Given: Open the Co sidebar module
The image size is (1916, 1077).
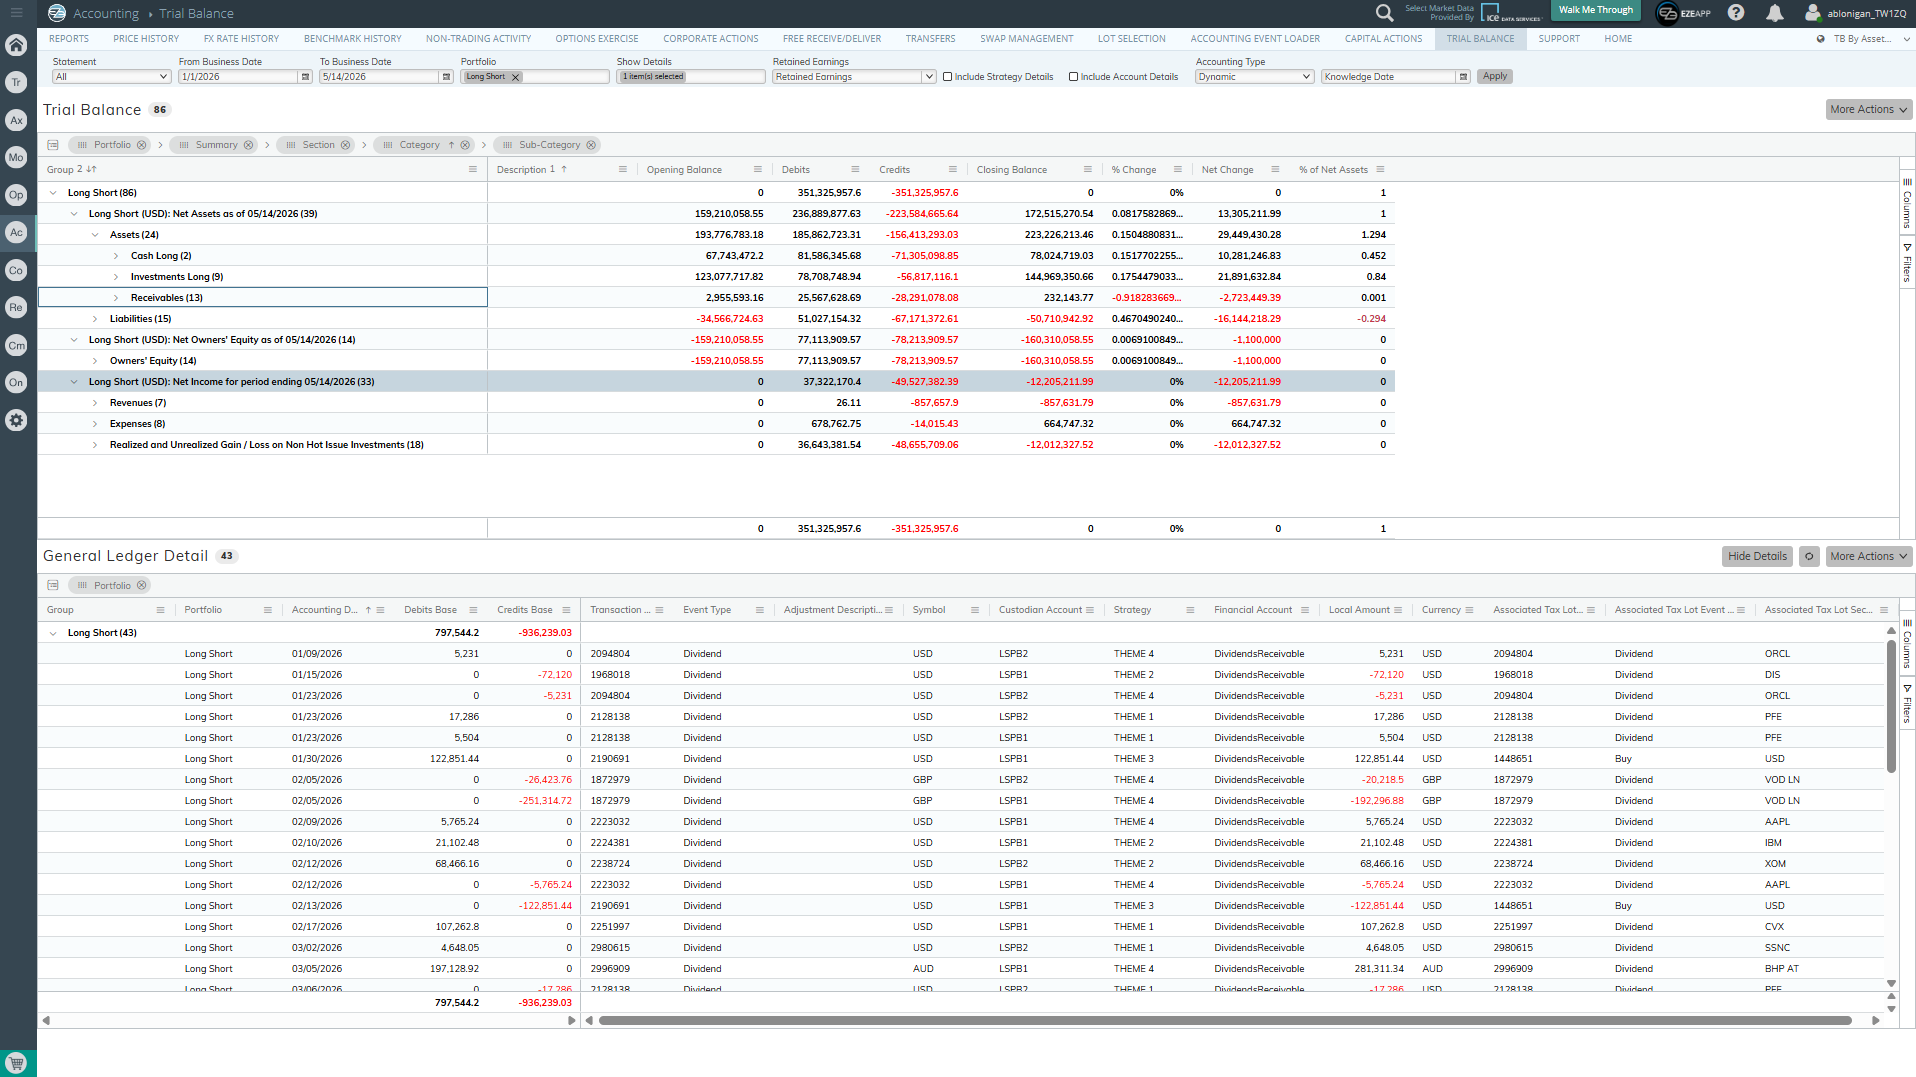Looking at the screenshot, I should click(16, 270).
